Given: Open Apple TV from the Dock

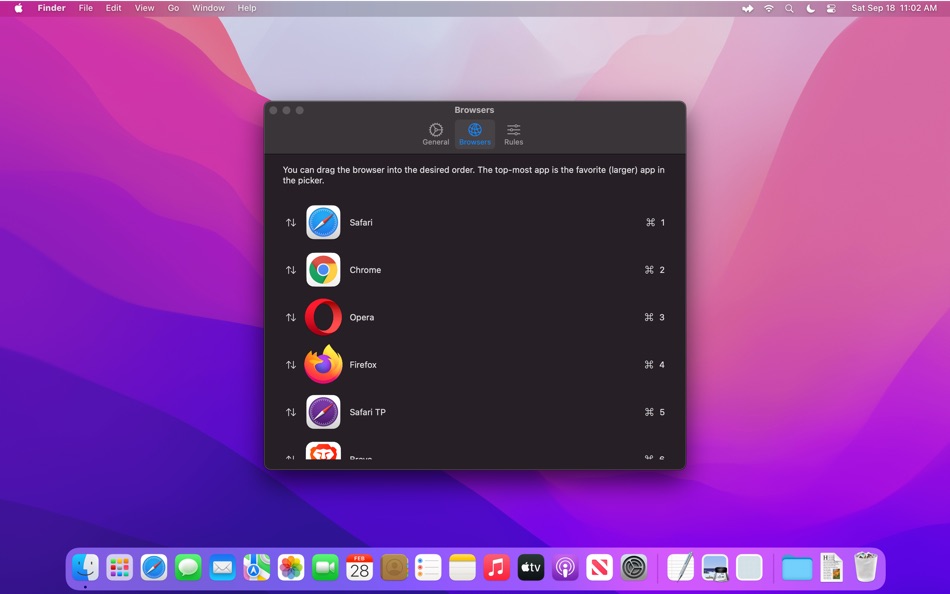Looking at the screenshot, I should coord(531,568).
